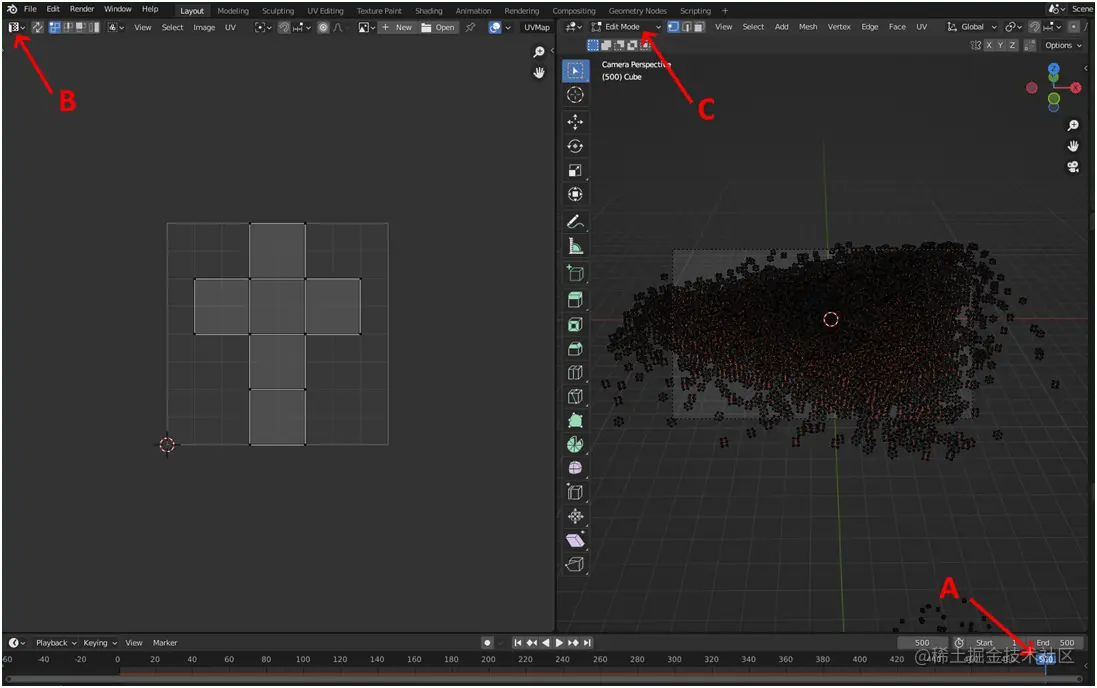Screen dimensions: 1097x688
Task: Expand the Playback dropdown
Action: coord(56,643)
